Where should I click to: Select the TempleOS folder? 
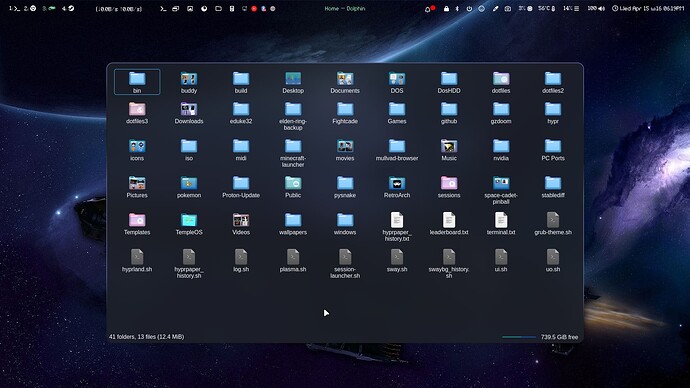[x=189, y=224]
